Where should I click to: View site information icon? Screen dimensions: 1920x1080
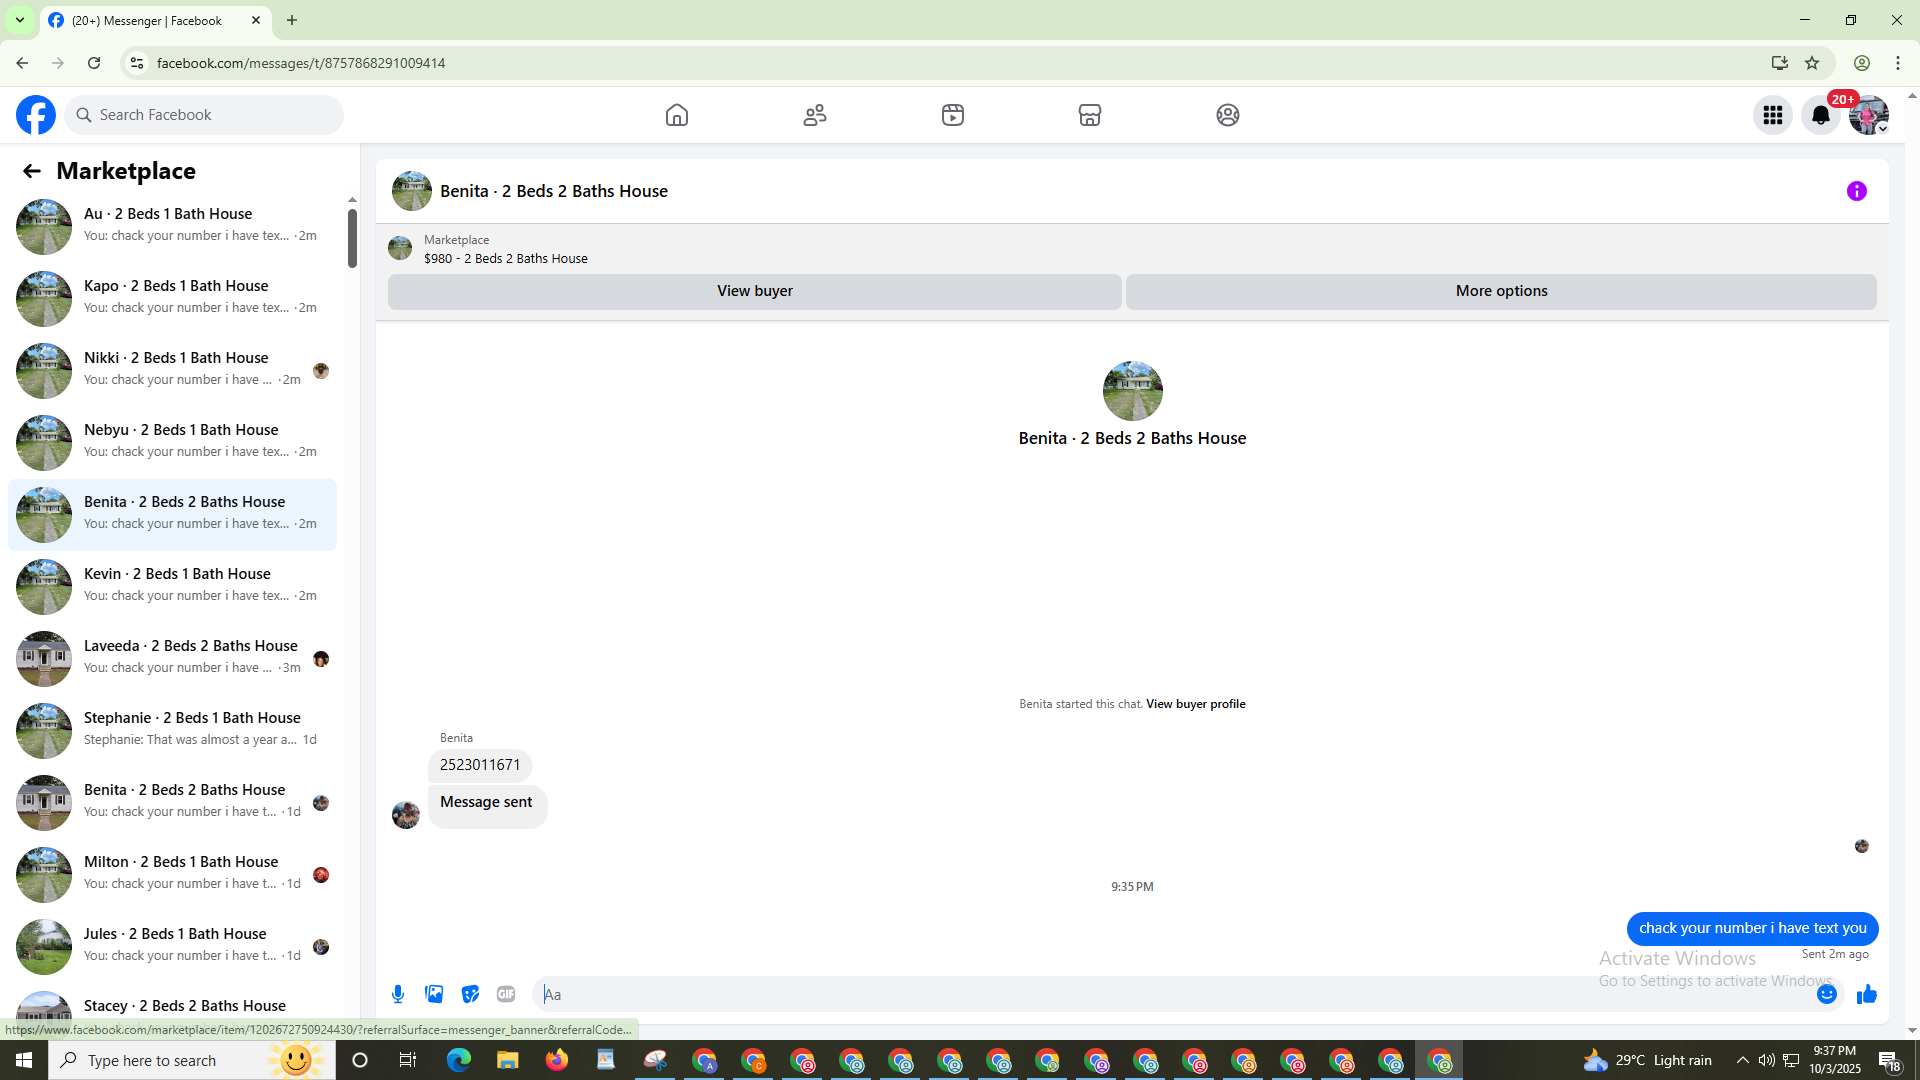[x=137, y=63]
